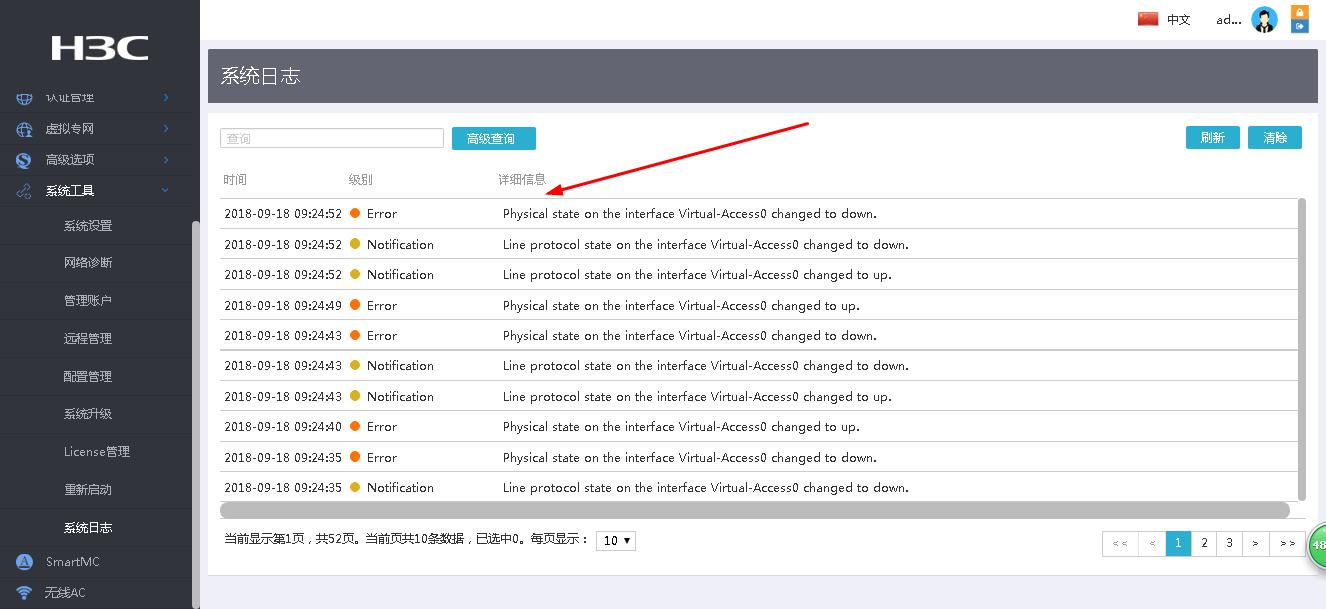Click the 高级选项 sidebar icon
The width and height of the screenshot is (1326, 609).
point(24,160)
